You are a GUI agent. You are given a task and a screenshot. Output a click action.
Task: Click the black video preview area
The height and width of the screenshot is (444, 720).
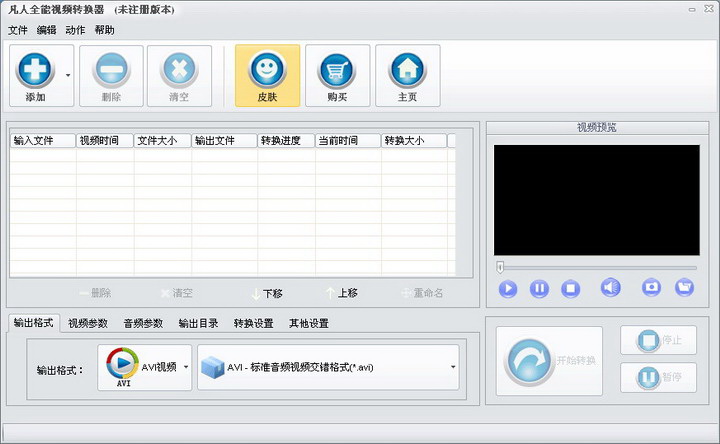click(x=596, y=200)
